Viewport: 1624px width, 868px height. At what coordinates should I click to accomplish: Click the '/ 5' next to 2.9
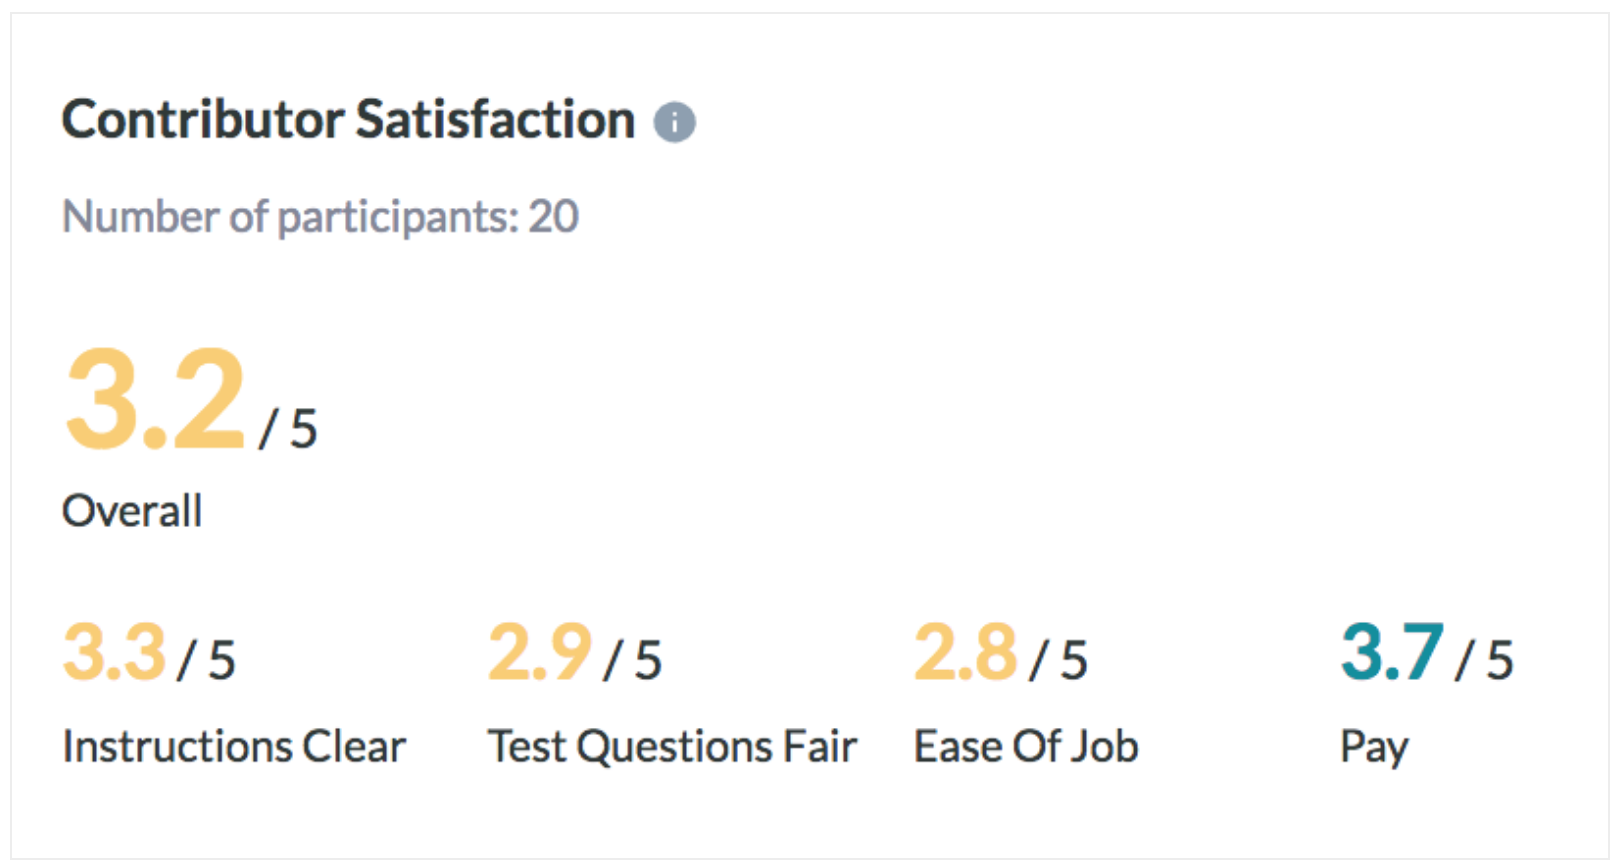pyautogui.click(x=633, y=660)
